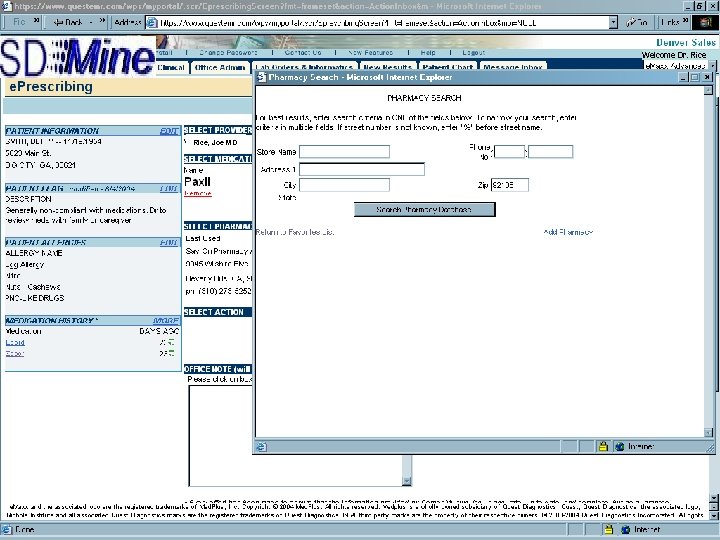Click the 'Welcome Dr. Rice' text
Viewport: 720px width, 540px height.
[x=674, y=55]
